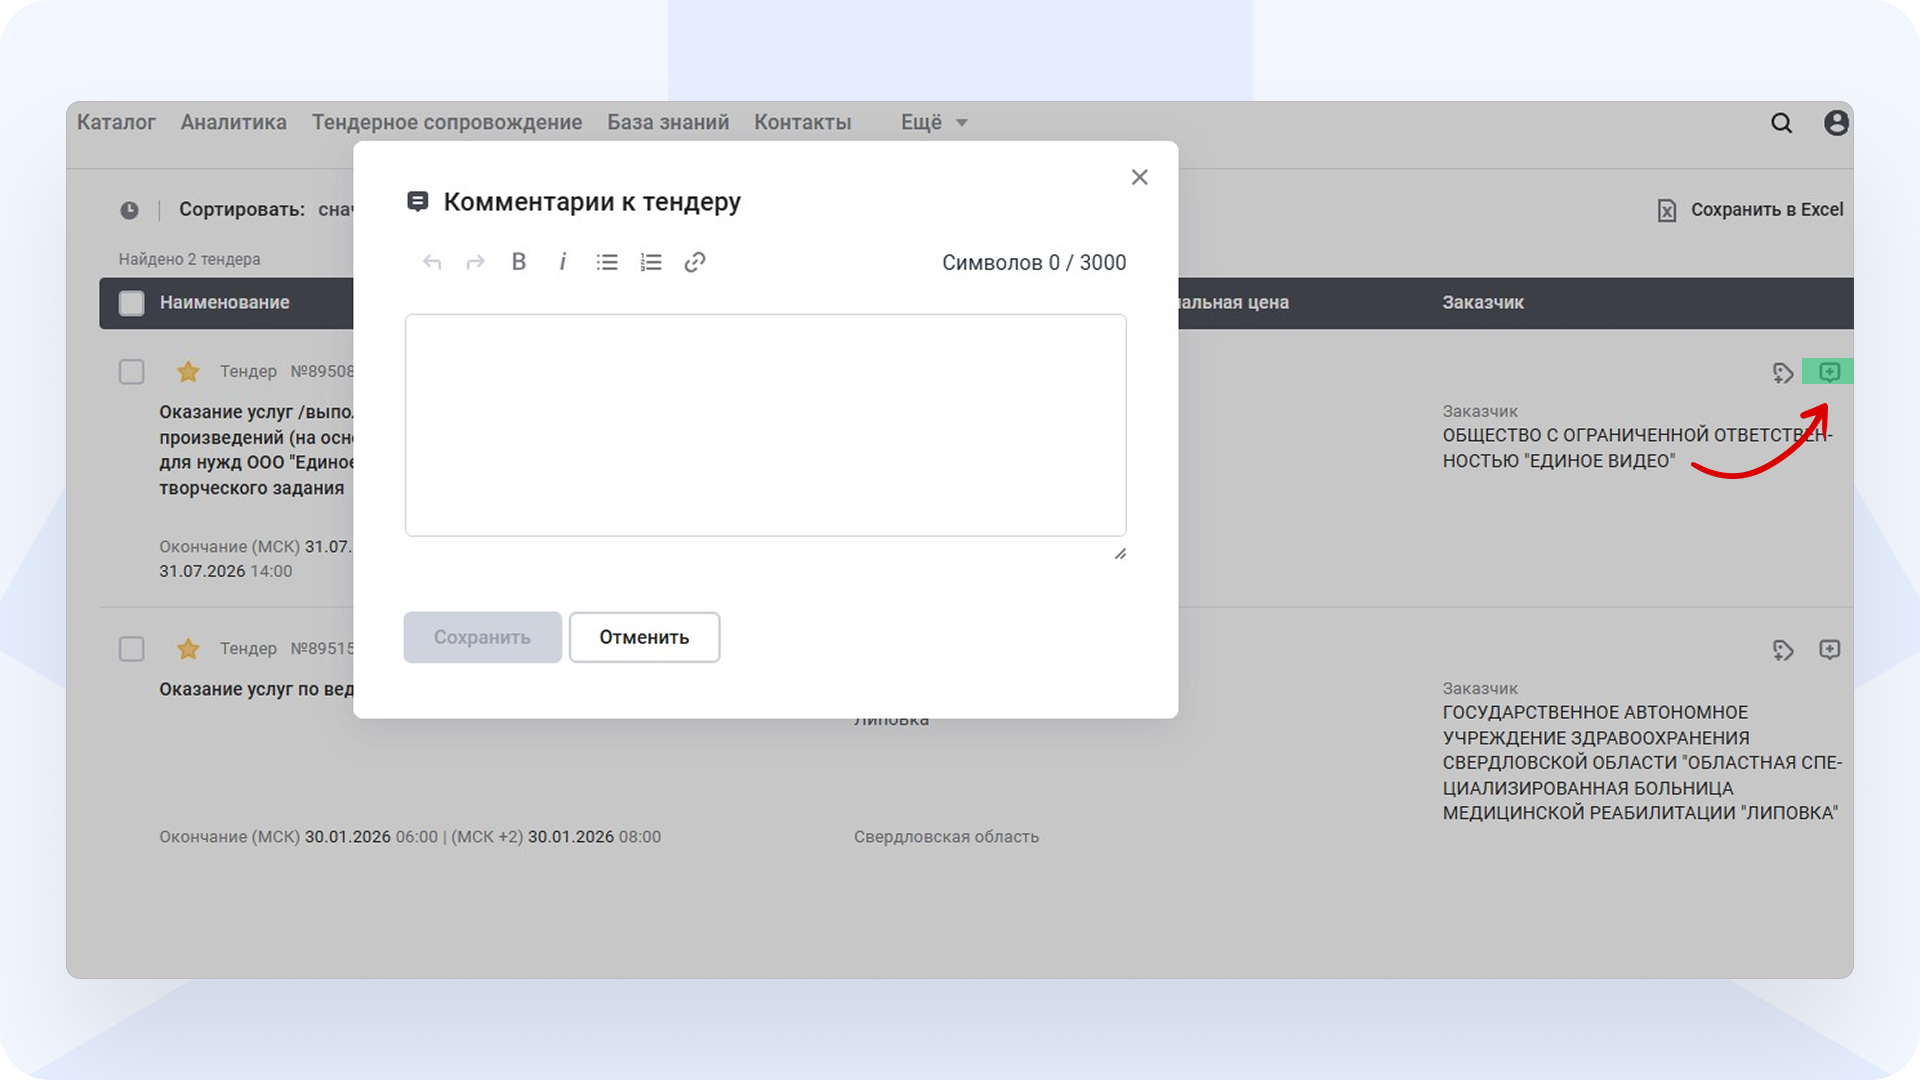Click the undo arrow in comment editor
The height and width of the screenshot is (1080, 1920).
coord(432,262)
